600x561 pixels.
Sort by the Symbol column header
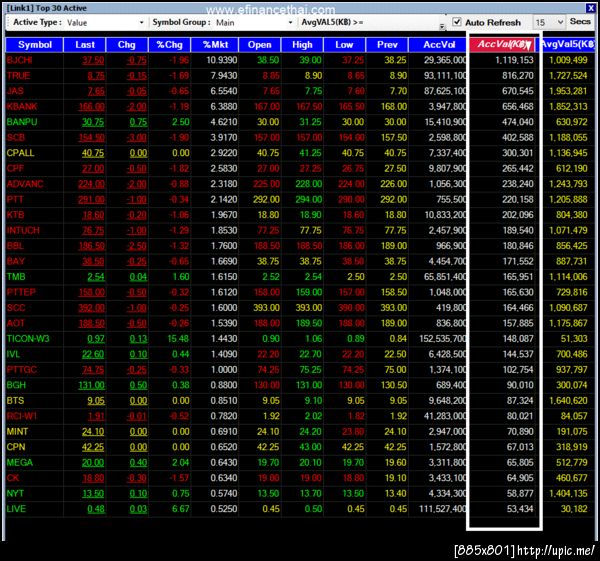[34, 45]
